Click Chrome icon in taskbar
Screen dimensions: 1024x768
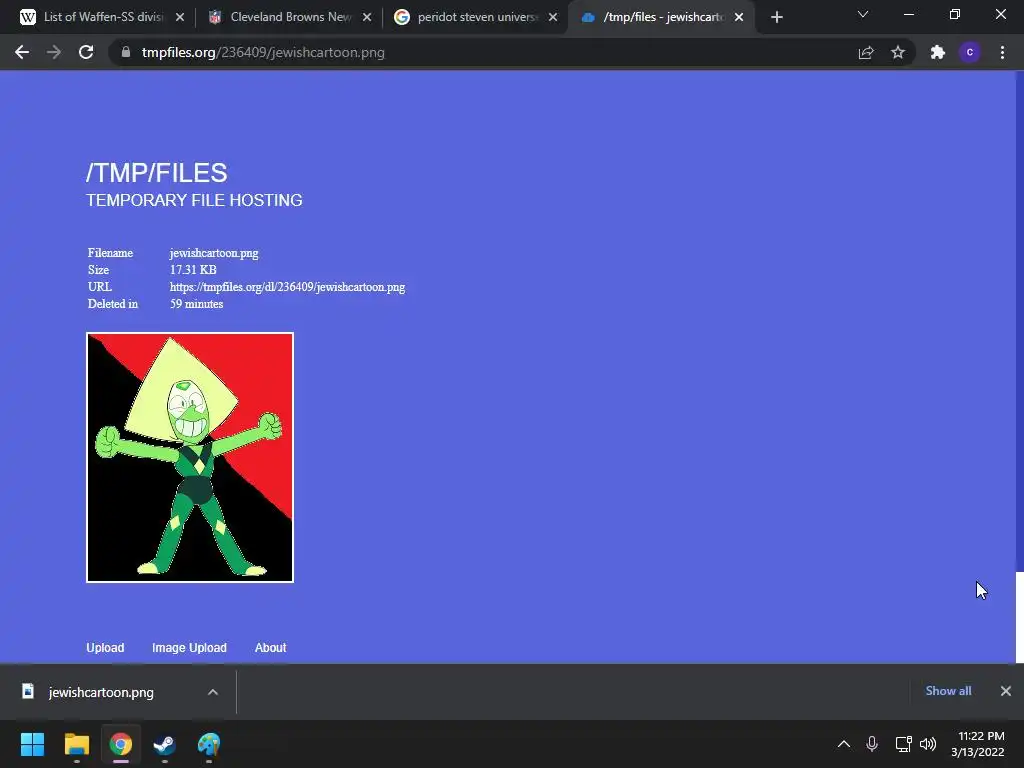tap(121, 744)
